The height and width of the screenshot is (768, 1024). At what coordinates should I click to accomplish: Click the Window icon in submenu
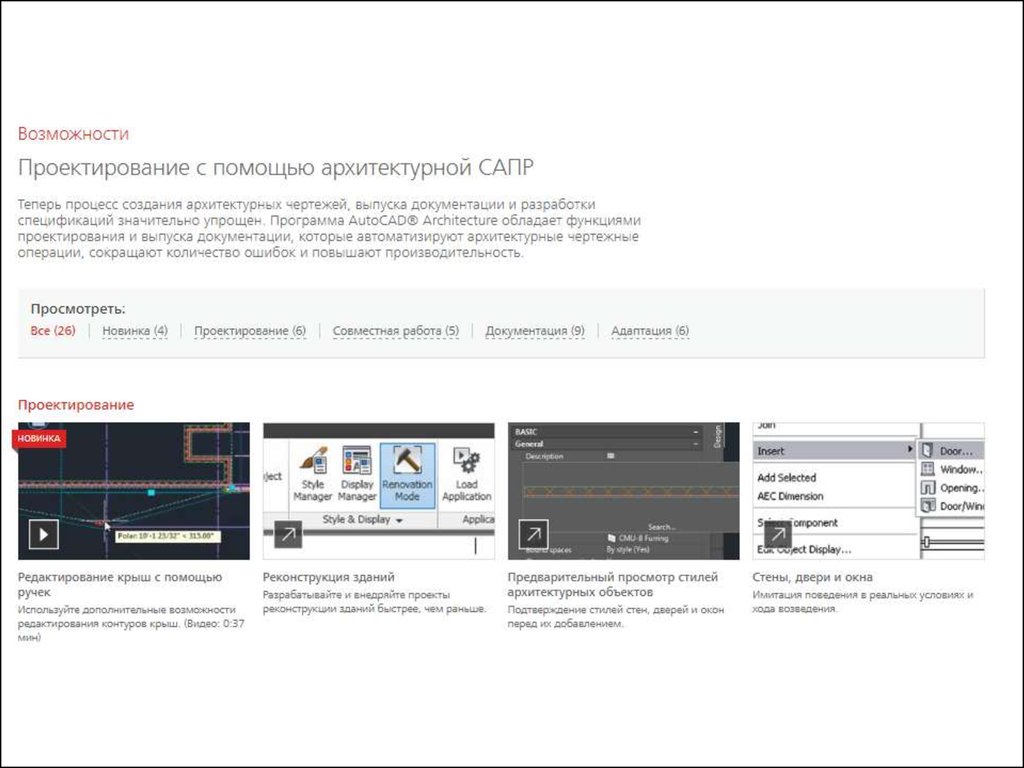(928, 469)
